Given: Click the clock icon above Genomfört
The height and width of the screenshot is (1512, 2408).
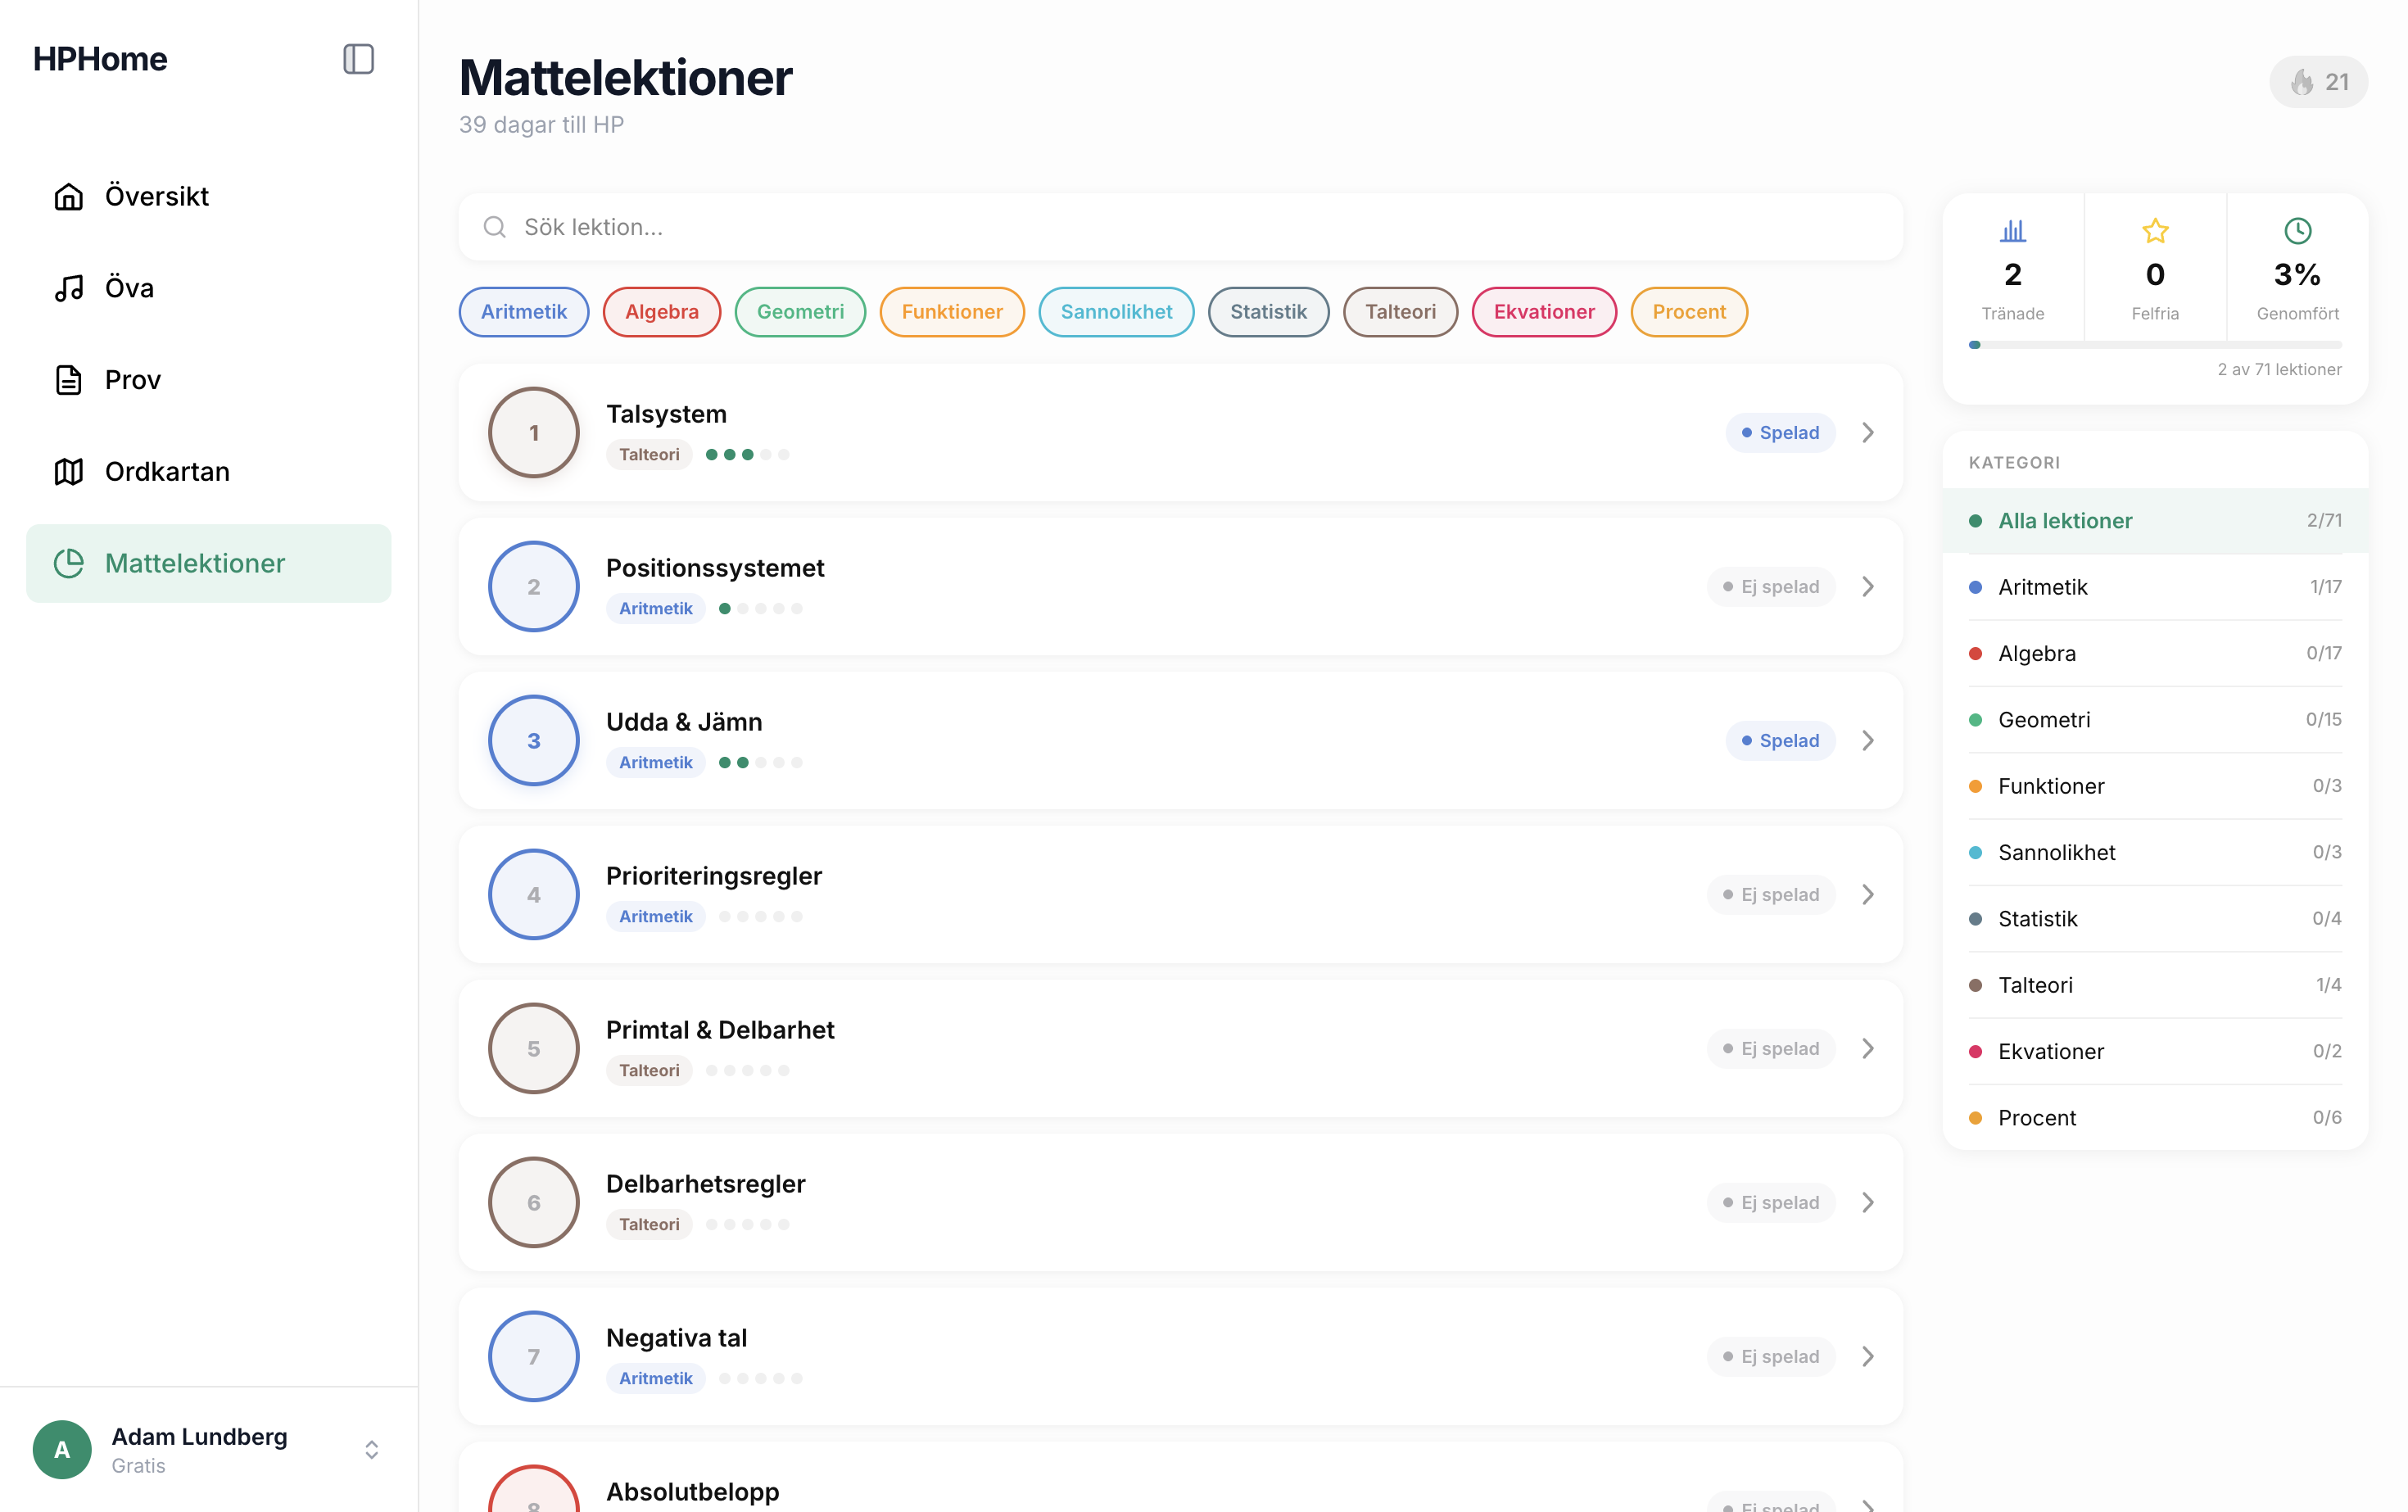Looking at the screenshot, I should pyautogui.click(x=2296, y=231).
